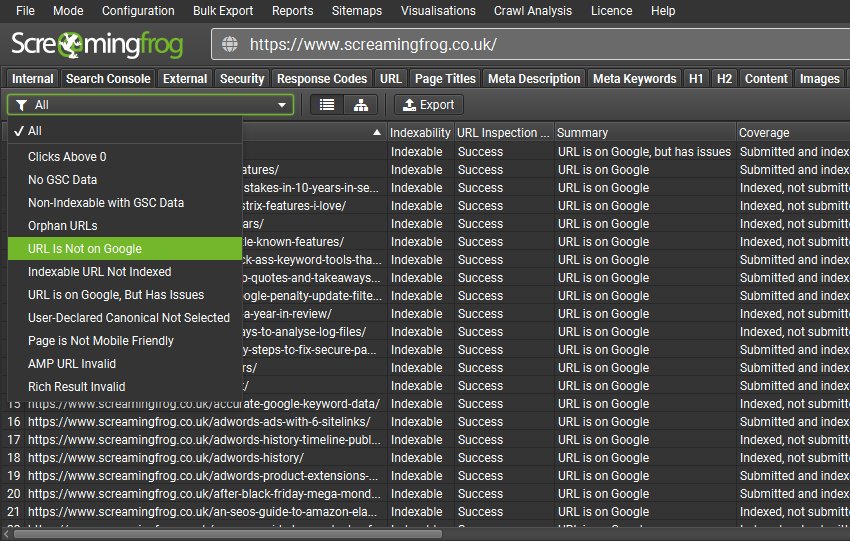Image resolution: width=850 pixels, height=541 pixels.
Task: Switch to list view icon
Action: point(327,105)
